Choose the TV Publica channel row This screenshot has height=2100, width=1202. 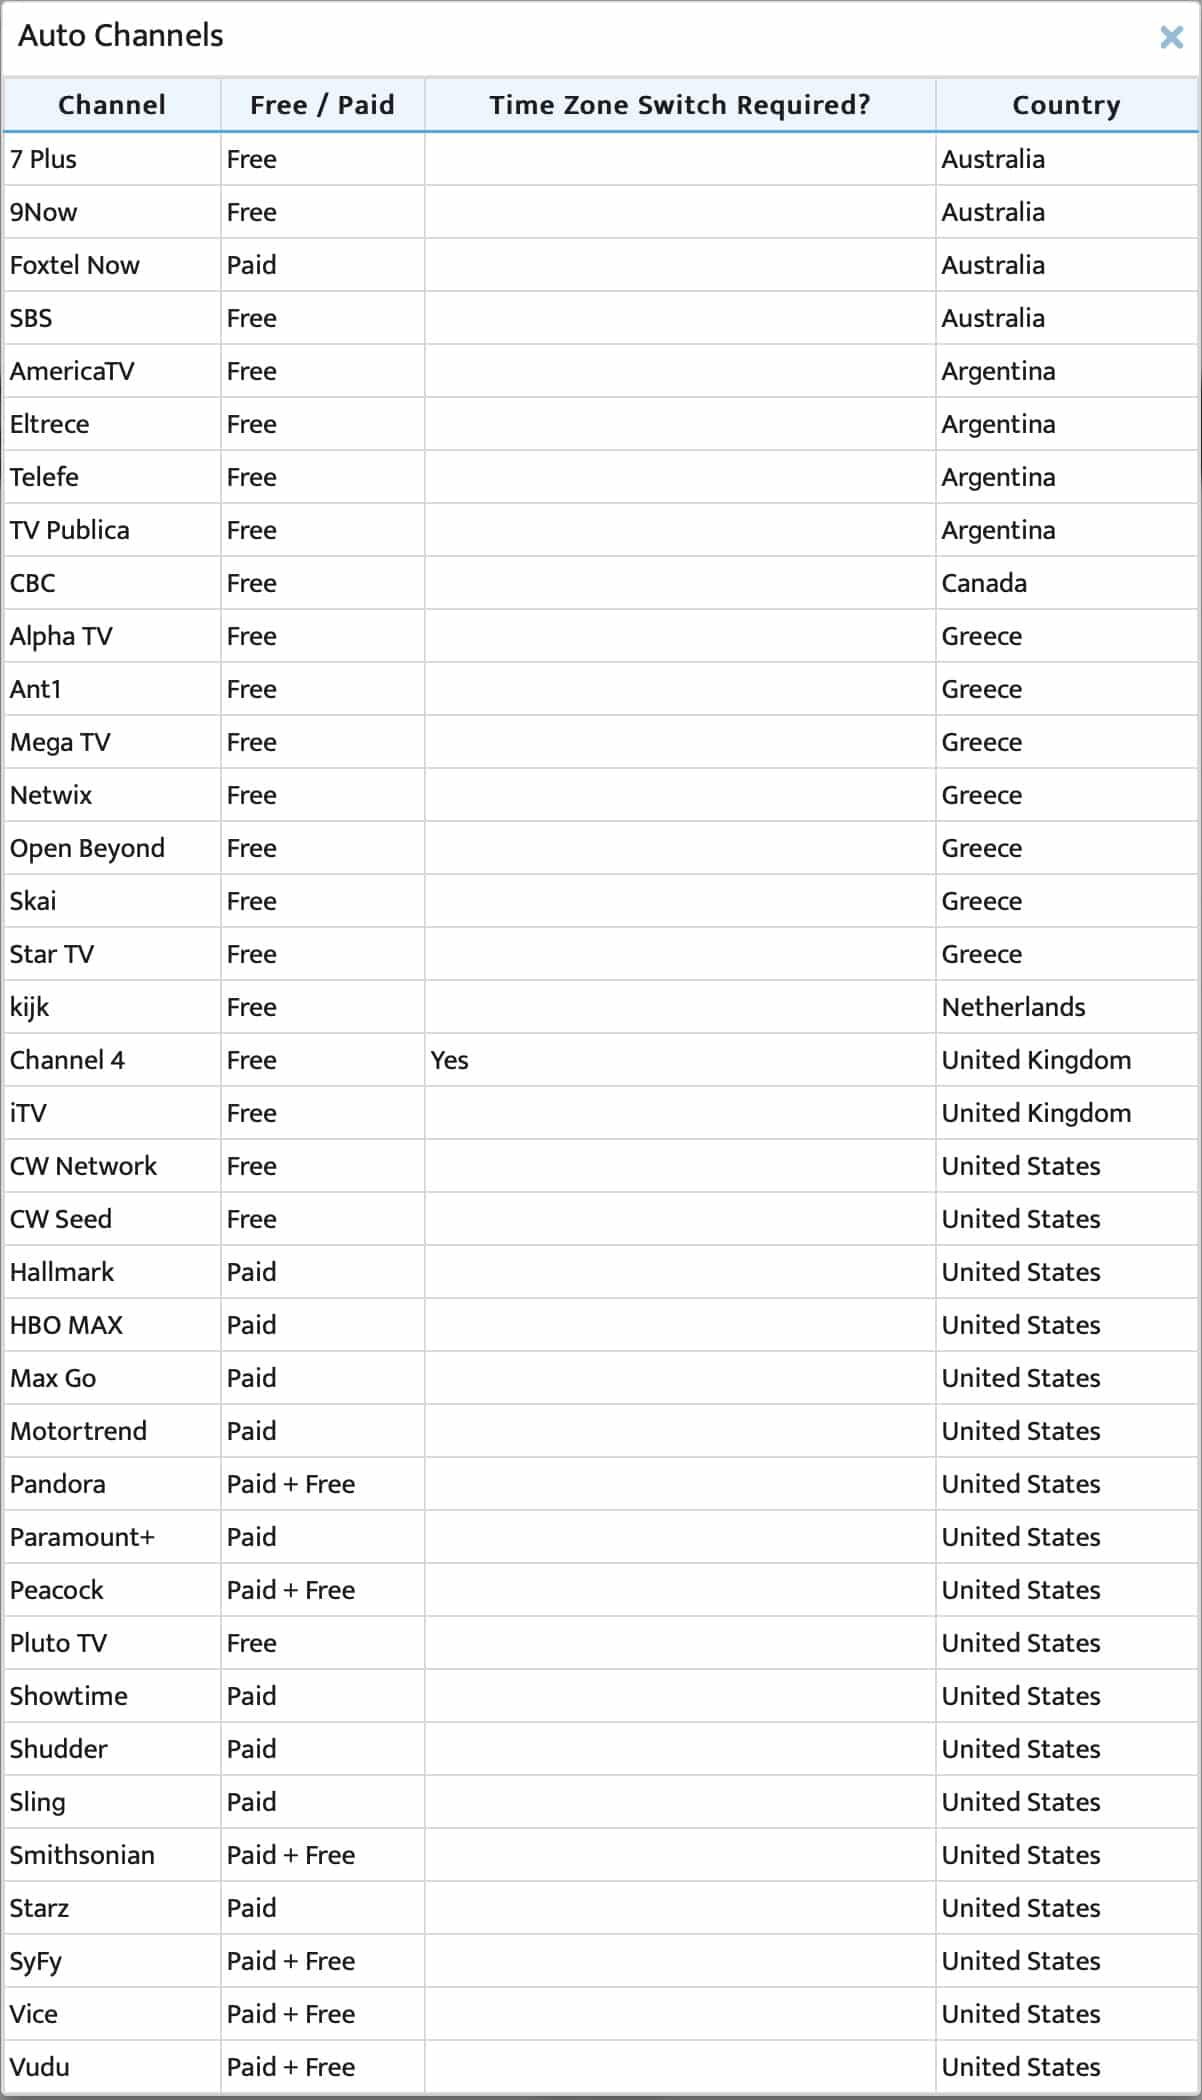601,530
